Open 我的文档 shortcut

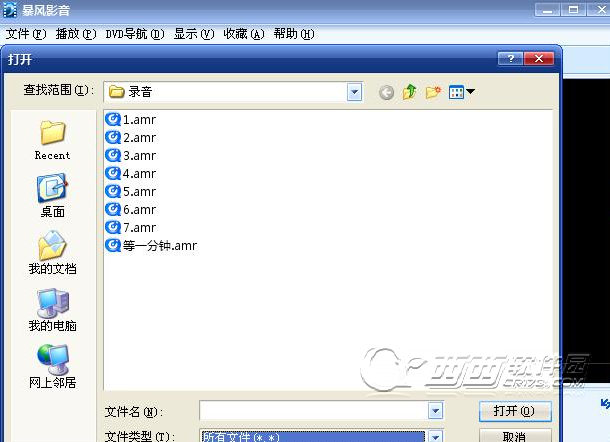[53, 253]
